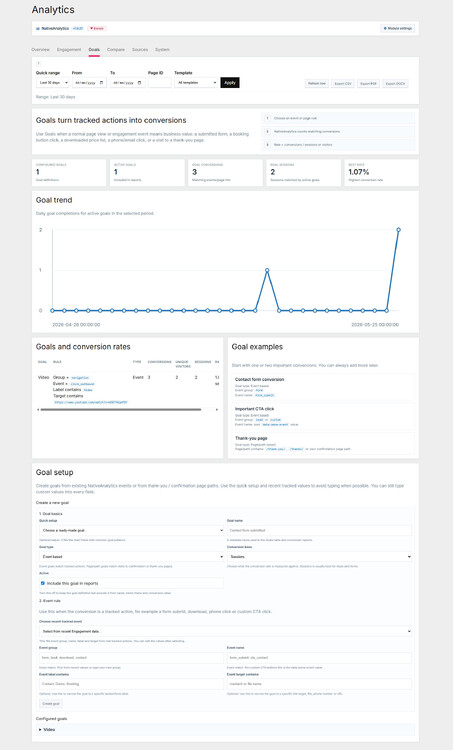This screenshot has height=750, width=453.
Task: Click the Donate heart badge
Action: point(97,29)
